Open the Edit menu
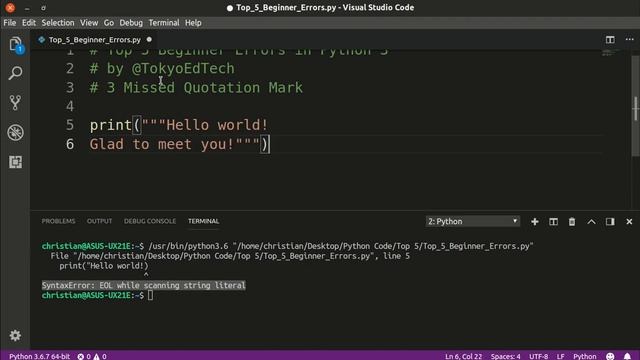Screen dimensions: 640x360 [29, 23]
